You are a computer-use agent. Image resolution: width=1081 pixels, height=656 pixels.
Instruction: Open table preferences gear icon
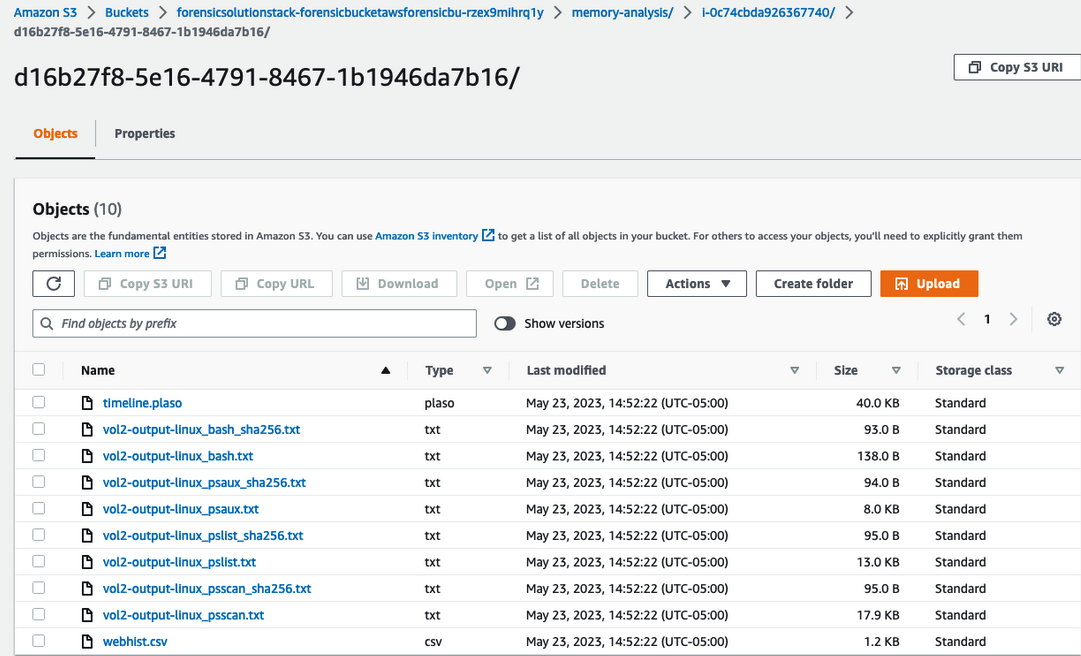[x=1054, y=319]
